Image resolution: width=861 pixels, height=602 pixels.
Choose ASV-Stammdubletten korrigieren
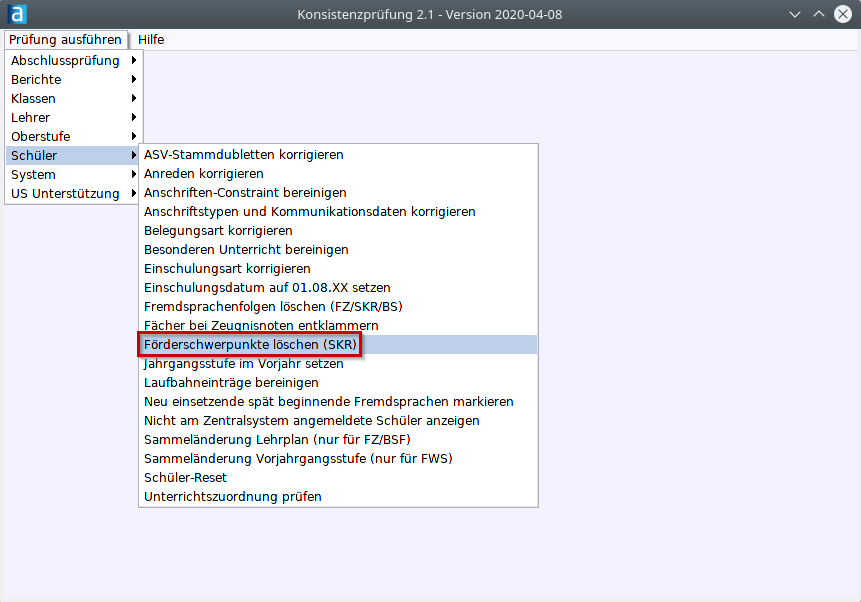pos(338,155)
